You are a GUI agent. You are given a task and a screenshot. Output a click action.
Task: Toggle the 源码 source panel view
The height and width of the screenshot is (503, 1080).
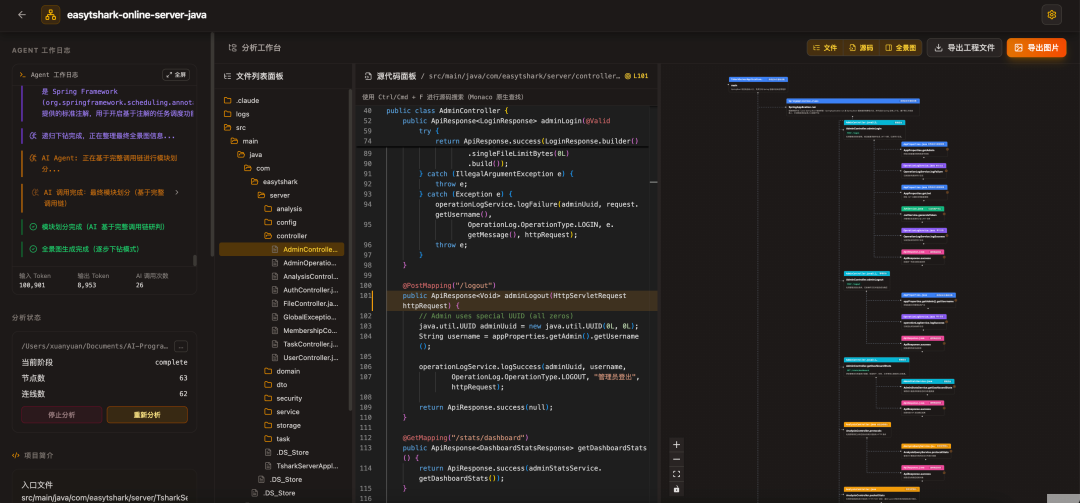coord(860,47)
